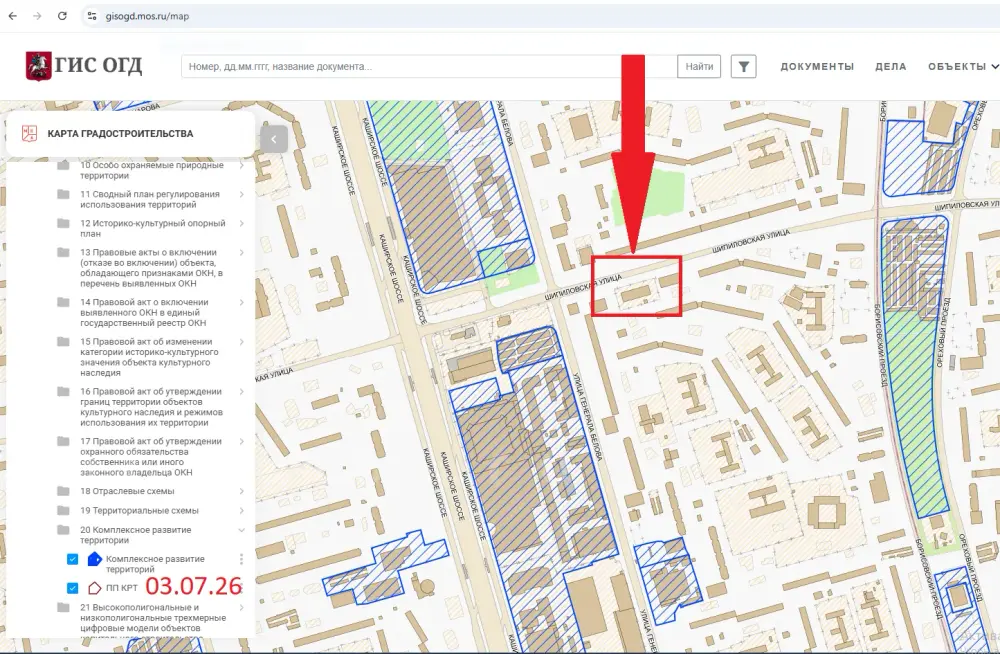Open the ДОКУМЕНТЫ menu
The width and height of the screenshot is (1000, 654).
(817, 66)
